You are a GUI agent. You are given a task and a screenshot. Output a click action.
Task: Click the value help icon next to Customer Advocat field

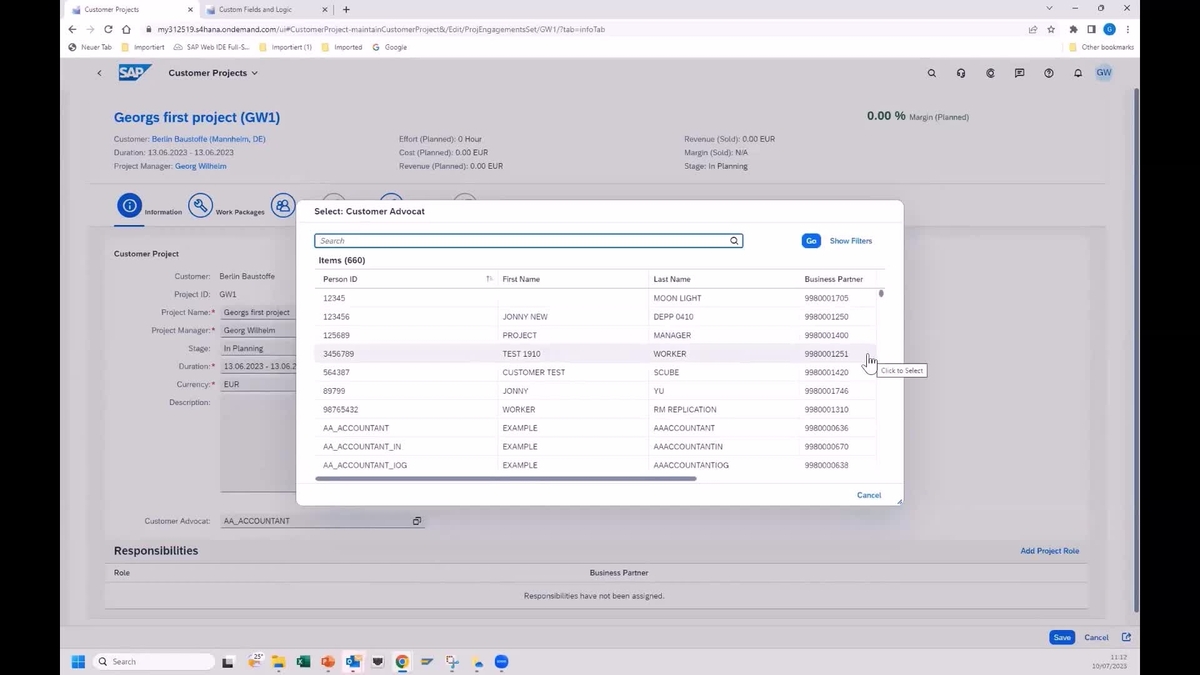417,520
